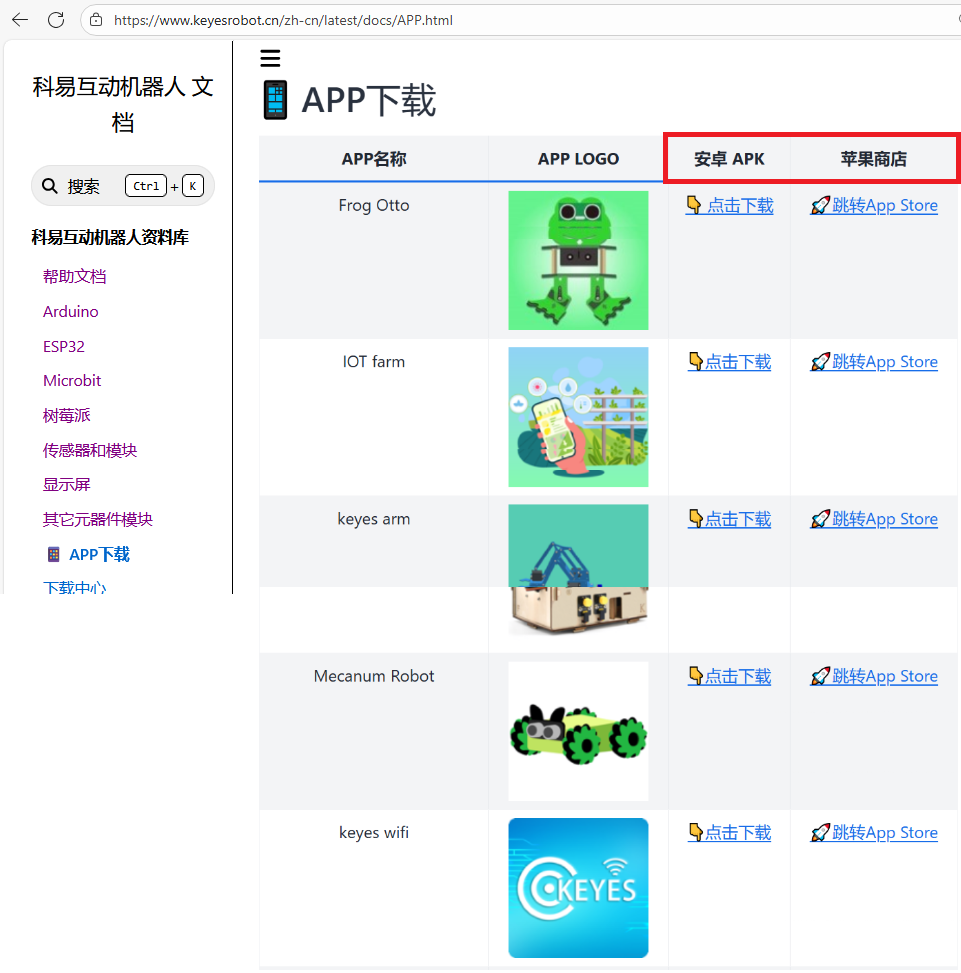Open 下载中心 in the sidebar
This screenshot has width=961, height=973.
[74, 586]
